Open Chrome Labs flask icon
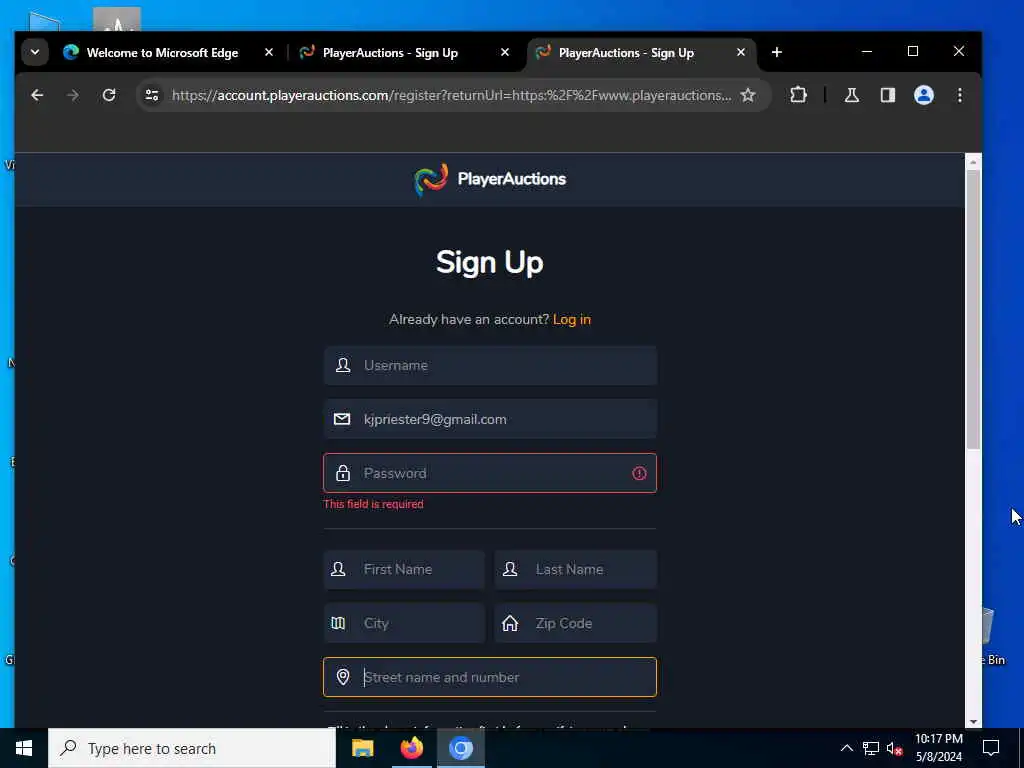The image size is (1024, 768). (x=852, y=95)
